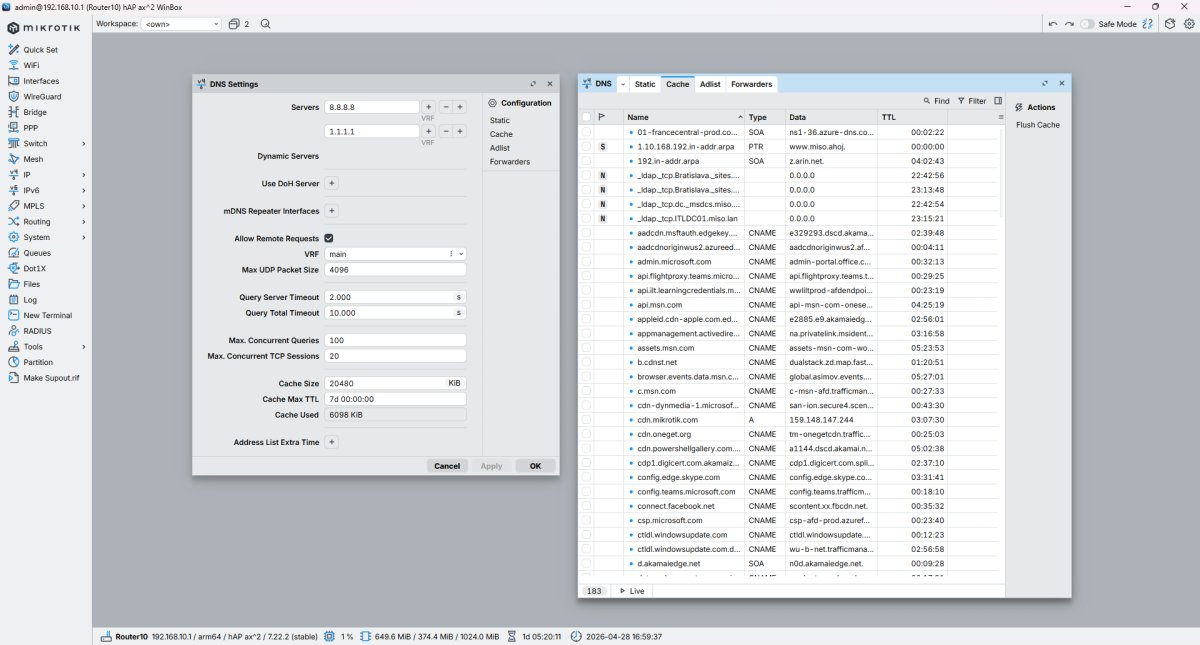Sort by the TTL column header

coord(913,117)
